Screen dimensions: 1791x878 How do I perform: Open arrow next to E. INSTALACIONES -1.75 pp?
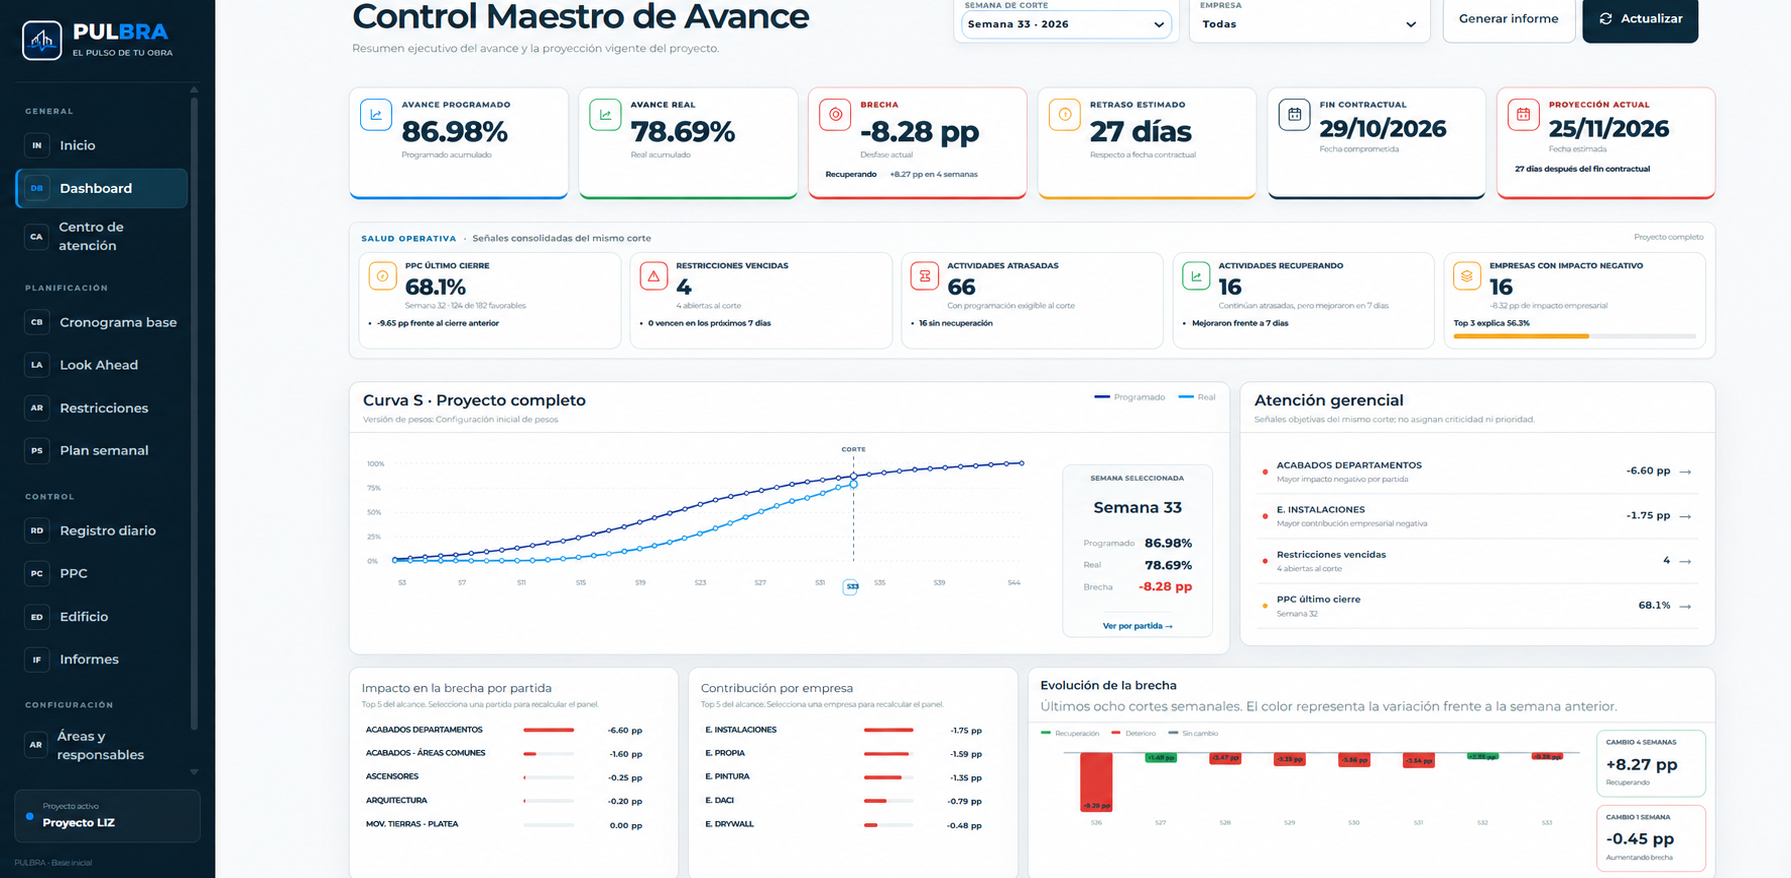pyautogui.click(x=1685, y=517)
